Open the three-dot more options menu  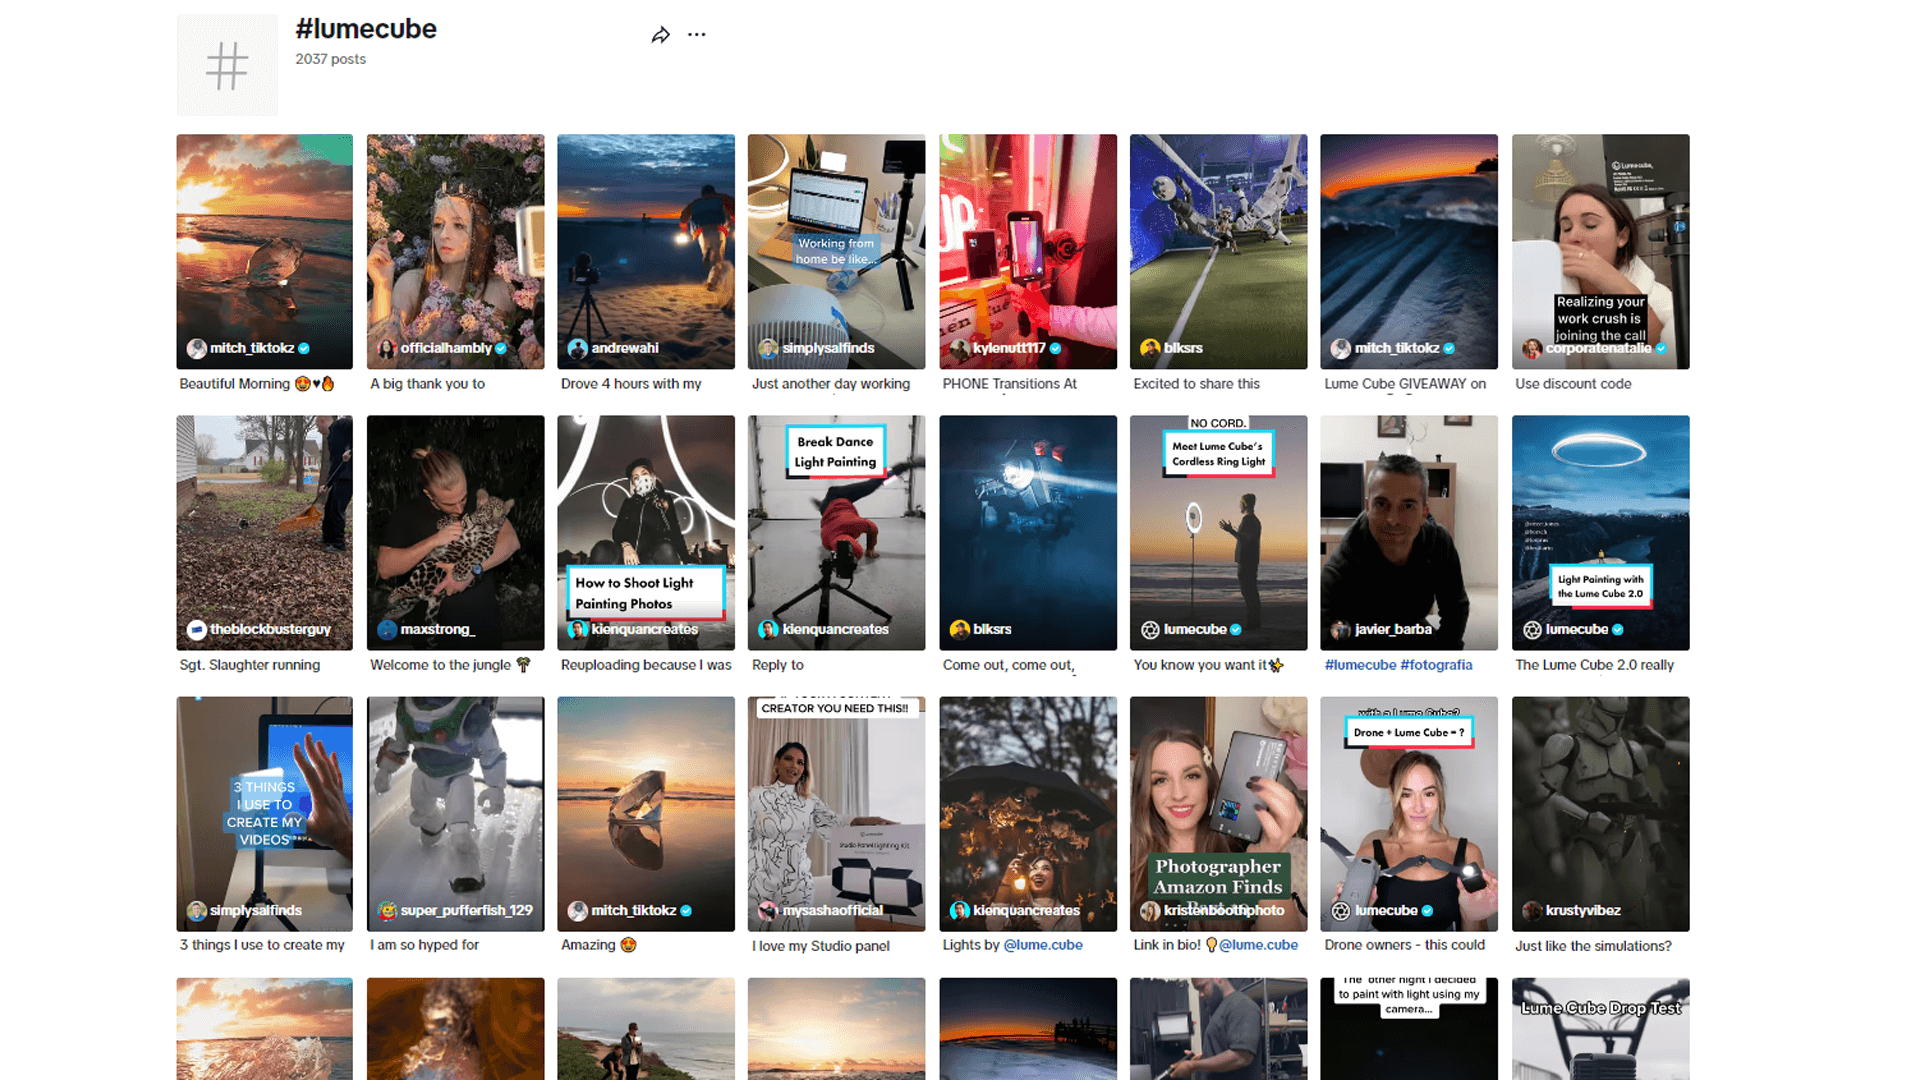pyautogui.click(x=697, y=35)
